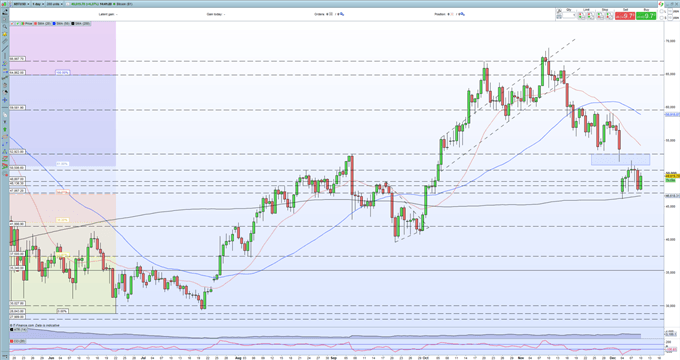Toggle the green checkmark in indicator legend
The height and width of the screenshot is (360, 680).
coord(18,23)
